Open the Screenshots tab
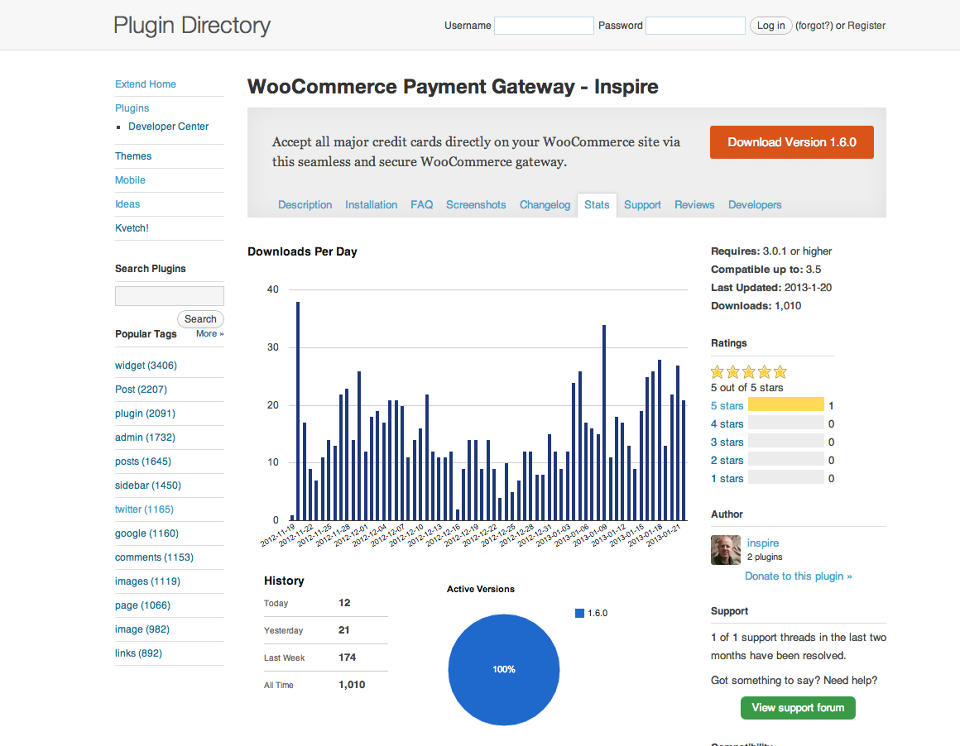 [476, 205]
